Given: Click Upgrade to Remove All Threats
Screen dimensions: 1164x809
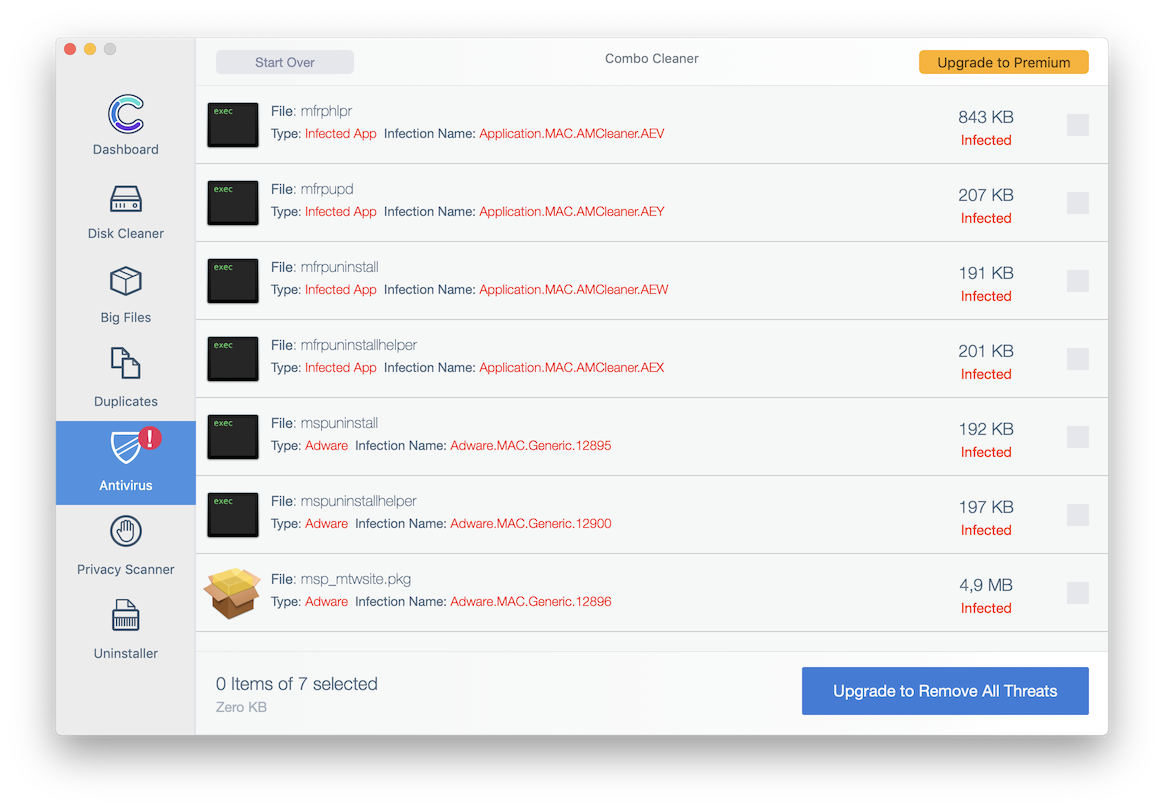Looking at the screenshot, I should (x=945, y=691).
